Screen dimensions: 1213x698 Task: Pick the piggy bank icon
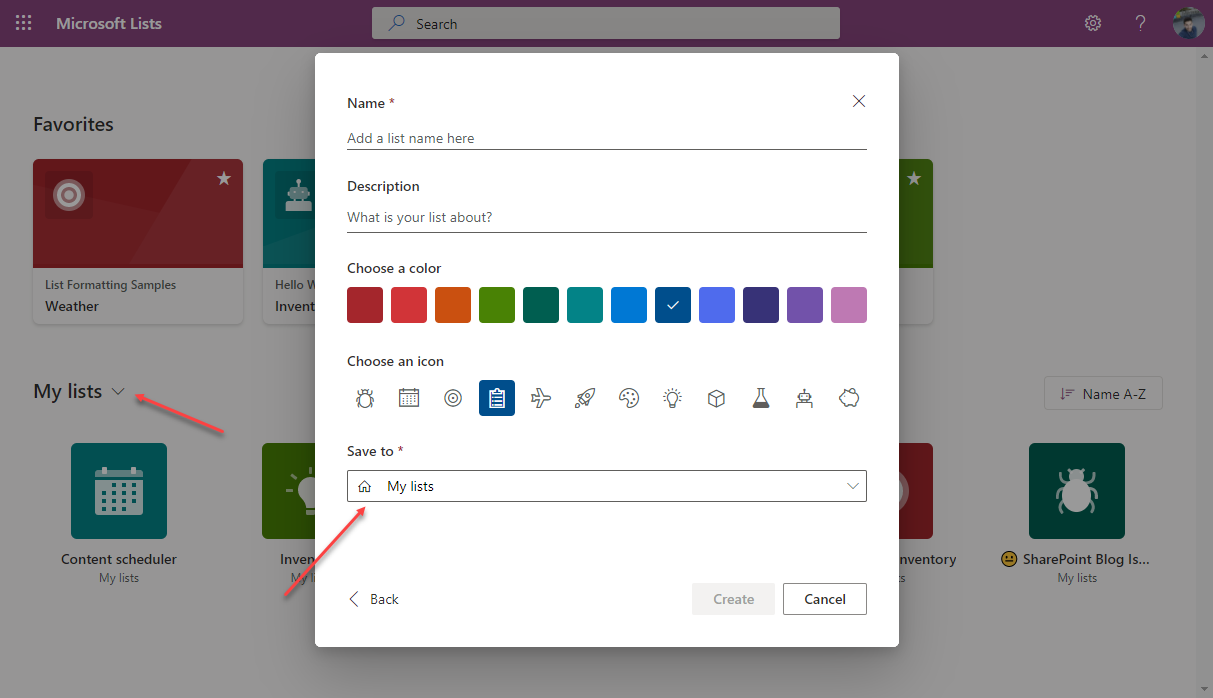click(849, 397)
